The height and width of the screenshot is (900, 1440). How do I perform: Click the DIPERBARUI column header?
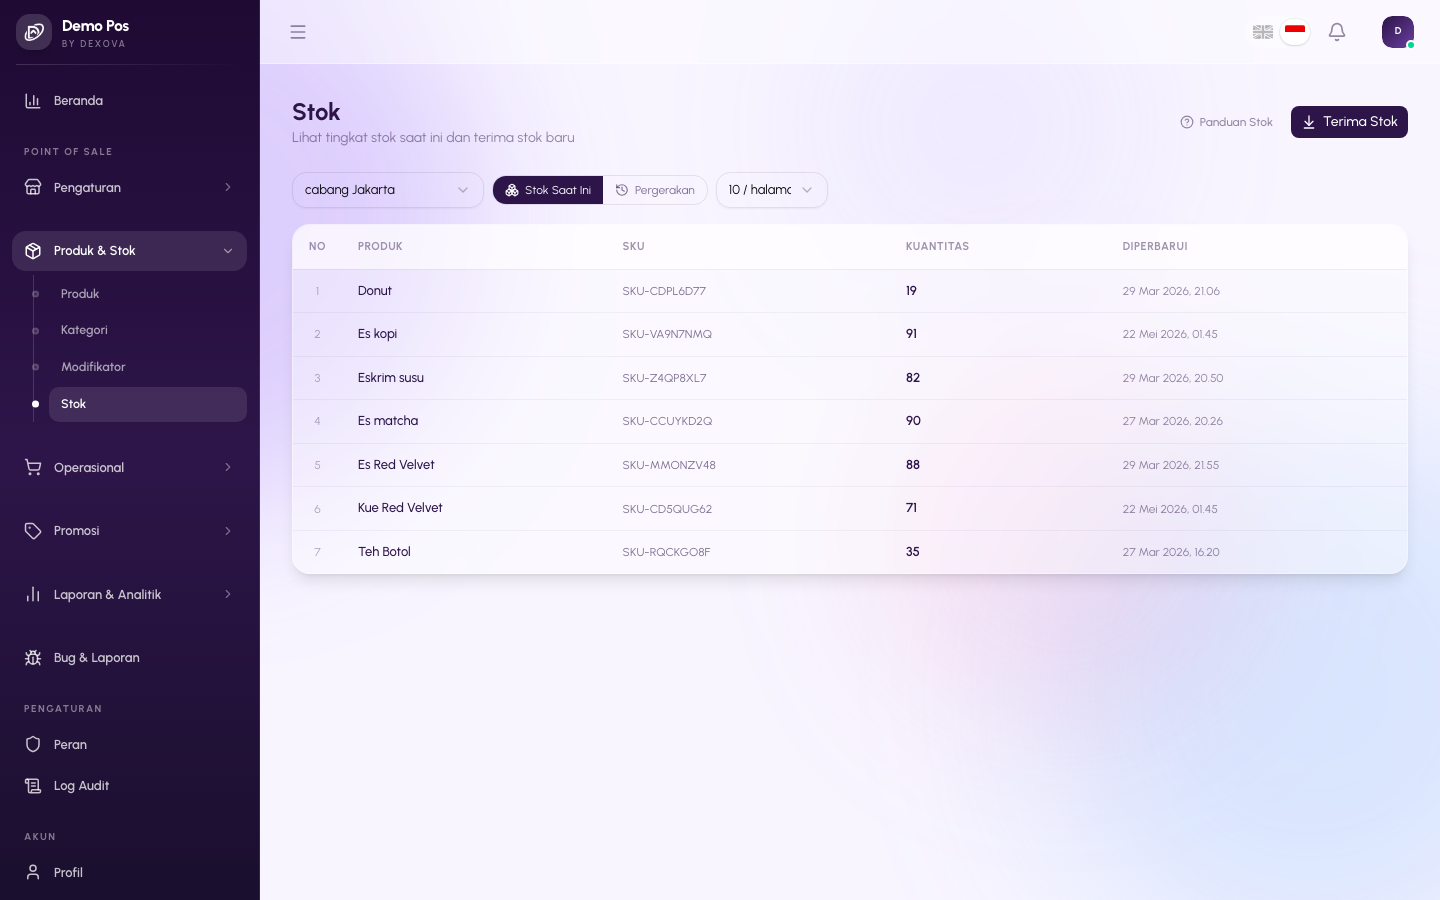tap(1155, 246)
